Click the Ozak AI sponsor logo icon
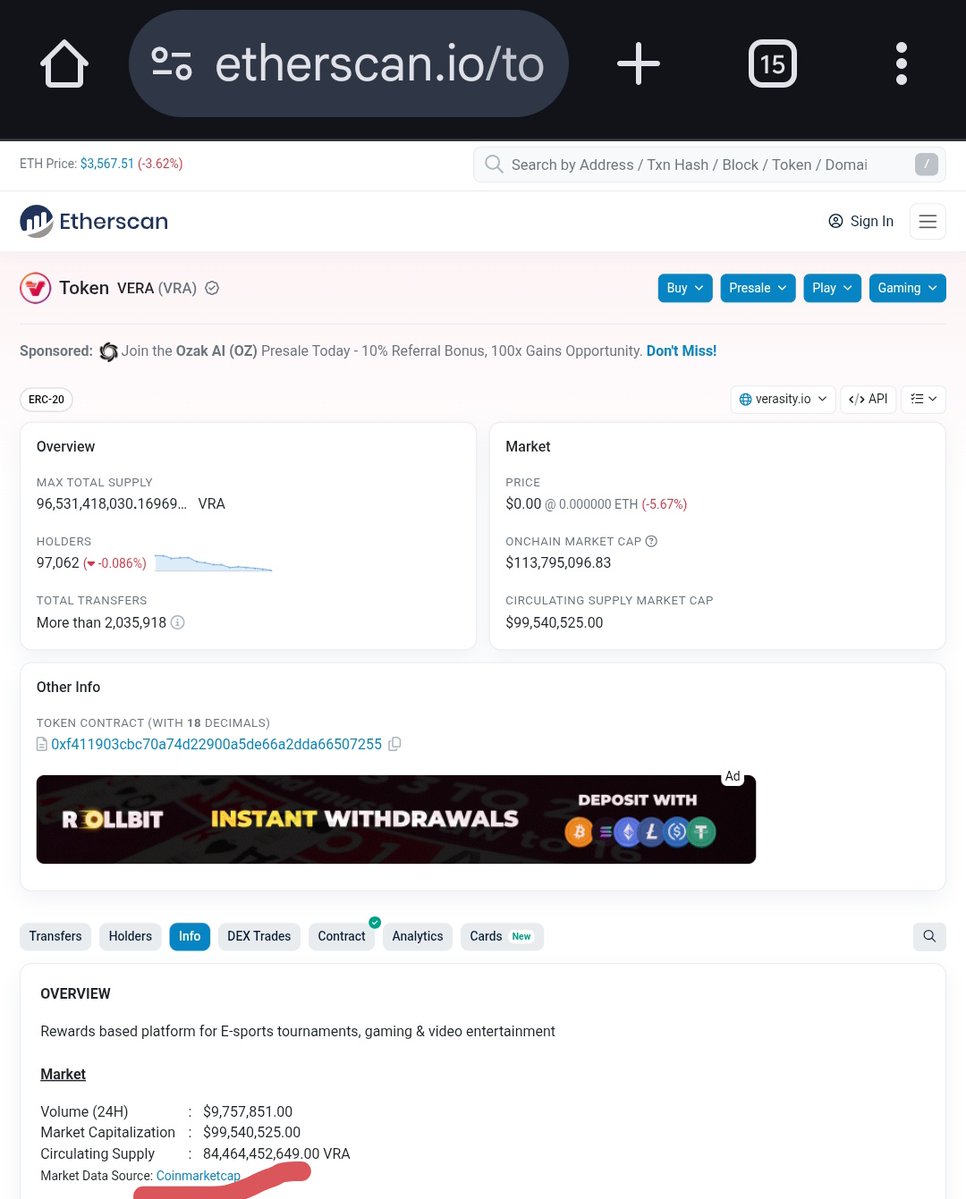Image resolution: width=966 pixels, height=1199 pixels. click(109, 351)
